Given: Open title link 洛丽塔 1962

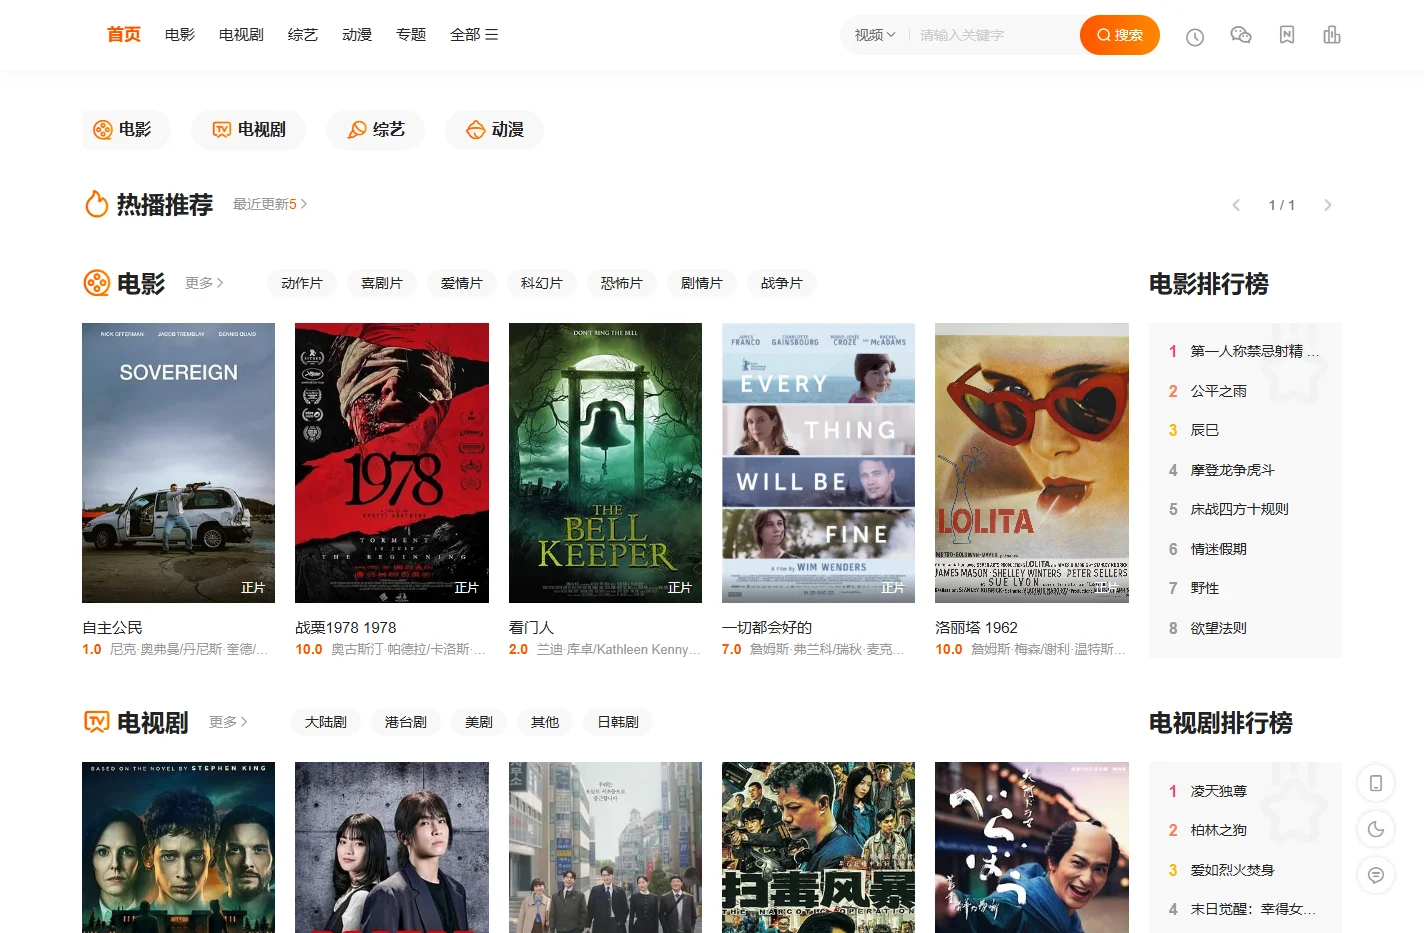Looking at the screenshot, I should pyautogui.click(x=976, y=627).
